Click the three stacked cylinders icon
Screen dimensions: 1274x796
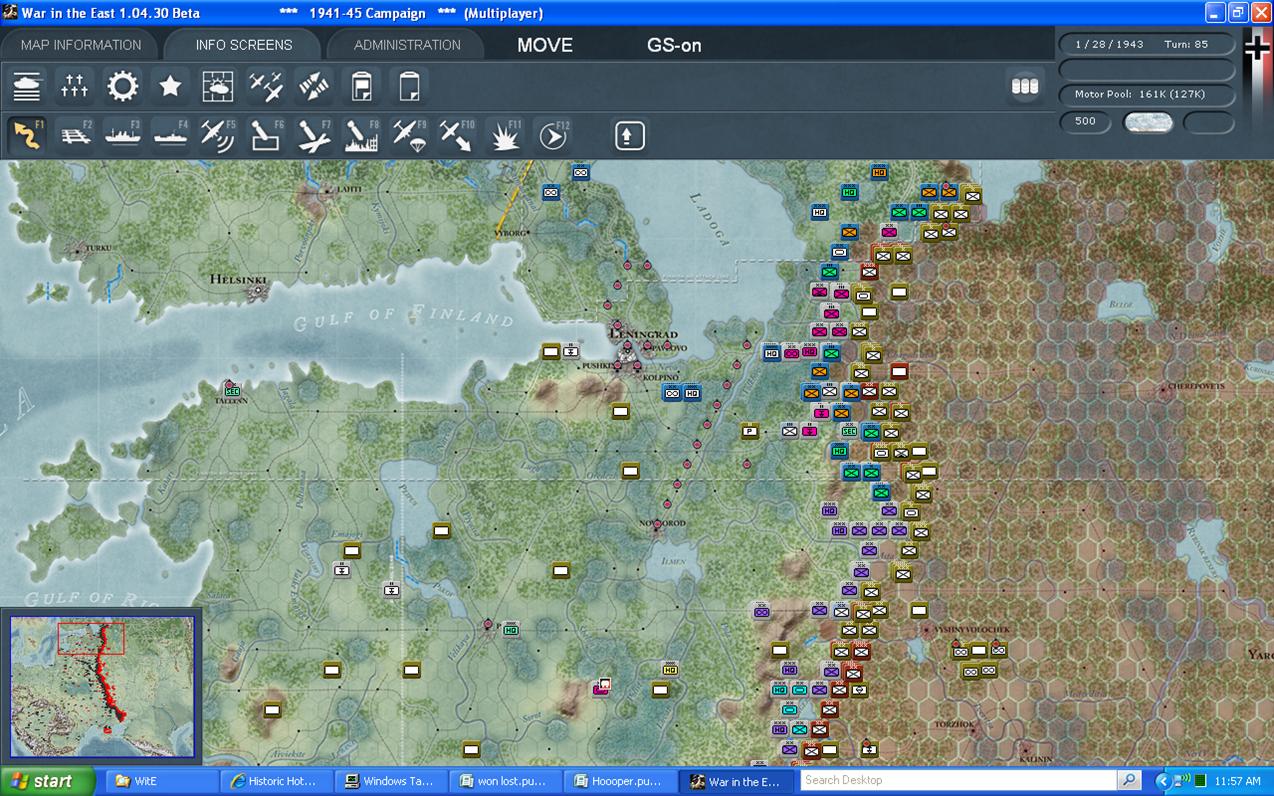(1025, 86)
